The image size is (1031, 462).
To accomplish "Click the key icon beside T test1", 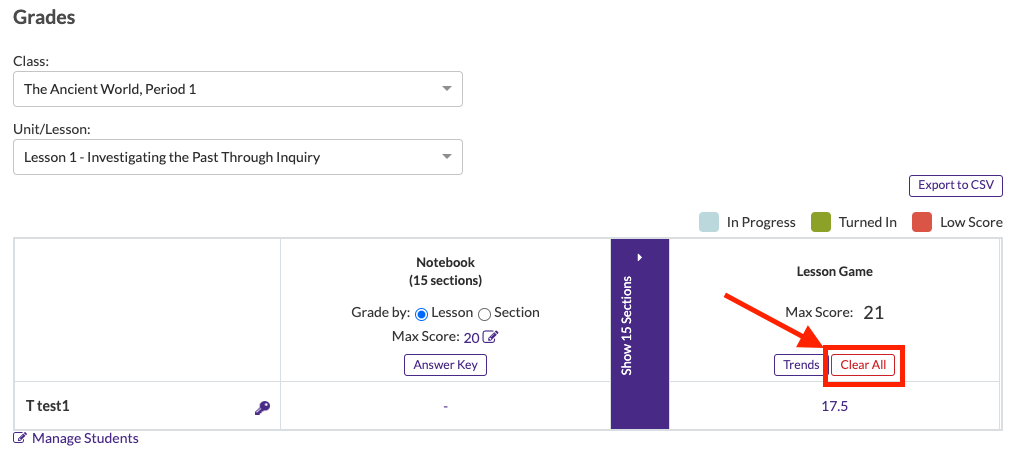I will coord(262,407).
